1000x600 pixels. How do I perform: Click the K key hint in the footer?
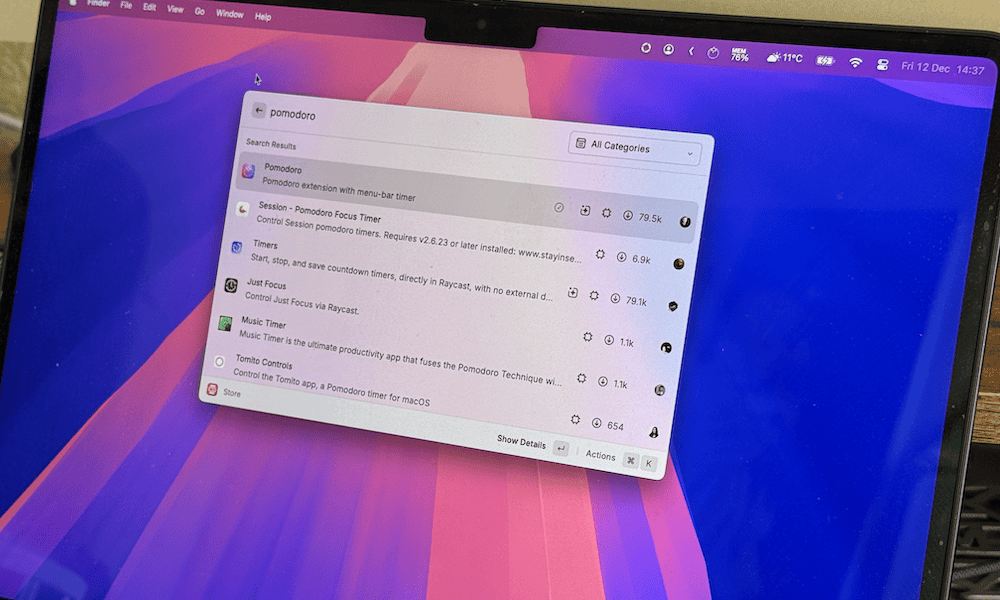pyautogui.click(x=649, y=464)
